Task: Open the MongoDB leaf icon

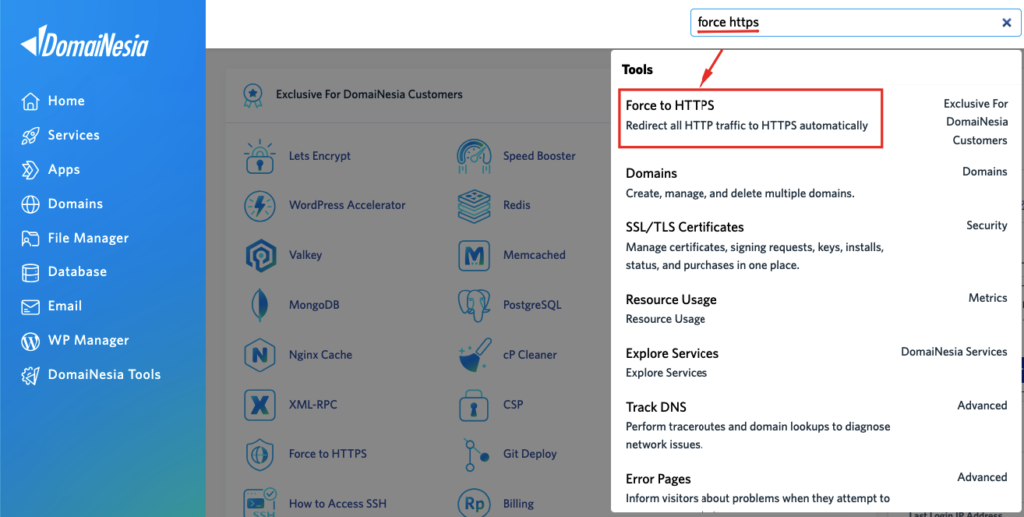Action: click(260, 305)
